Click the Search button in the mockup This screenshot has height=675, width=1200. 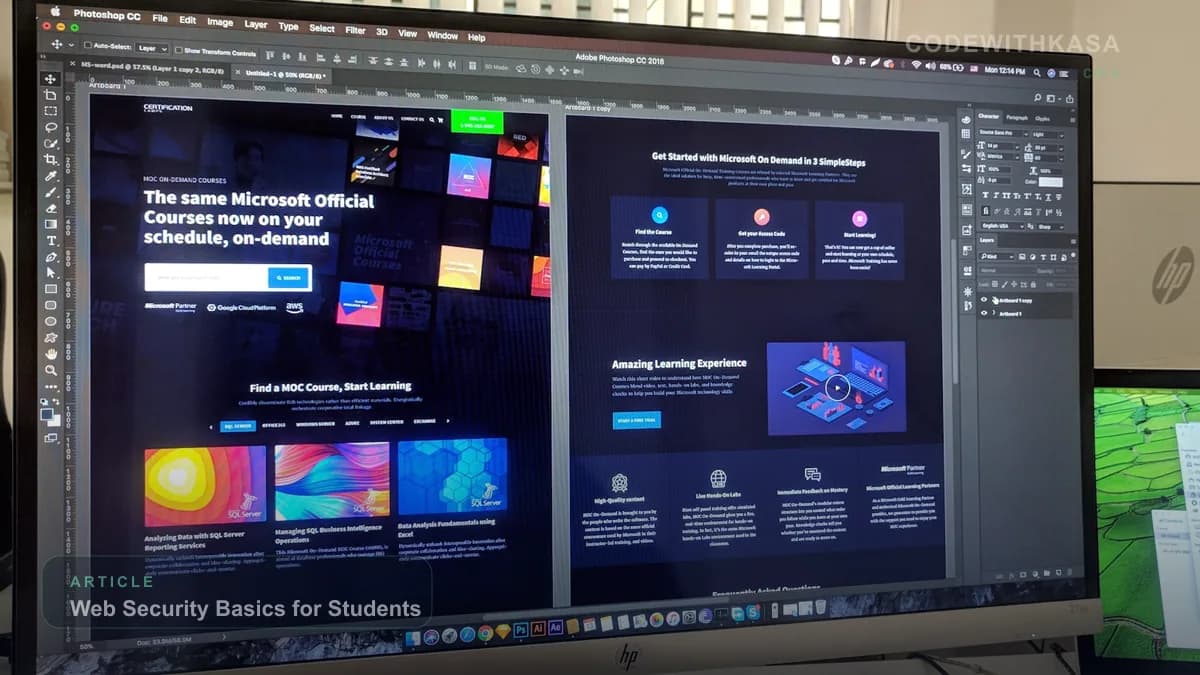(x=289, y=277)
